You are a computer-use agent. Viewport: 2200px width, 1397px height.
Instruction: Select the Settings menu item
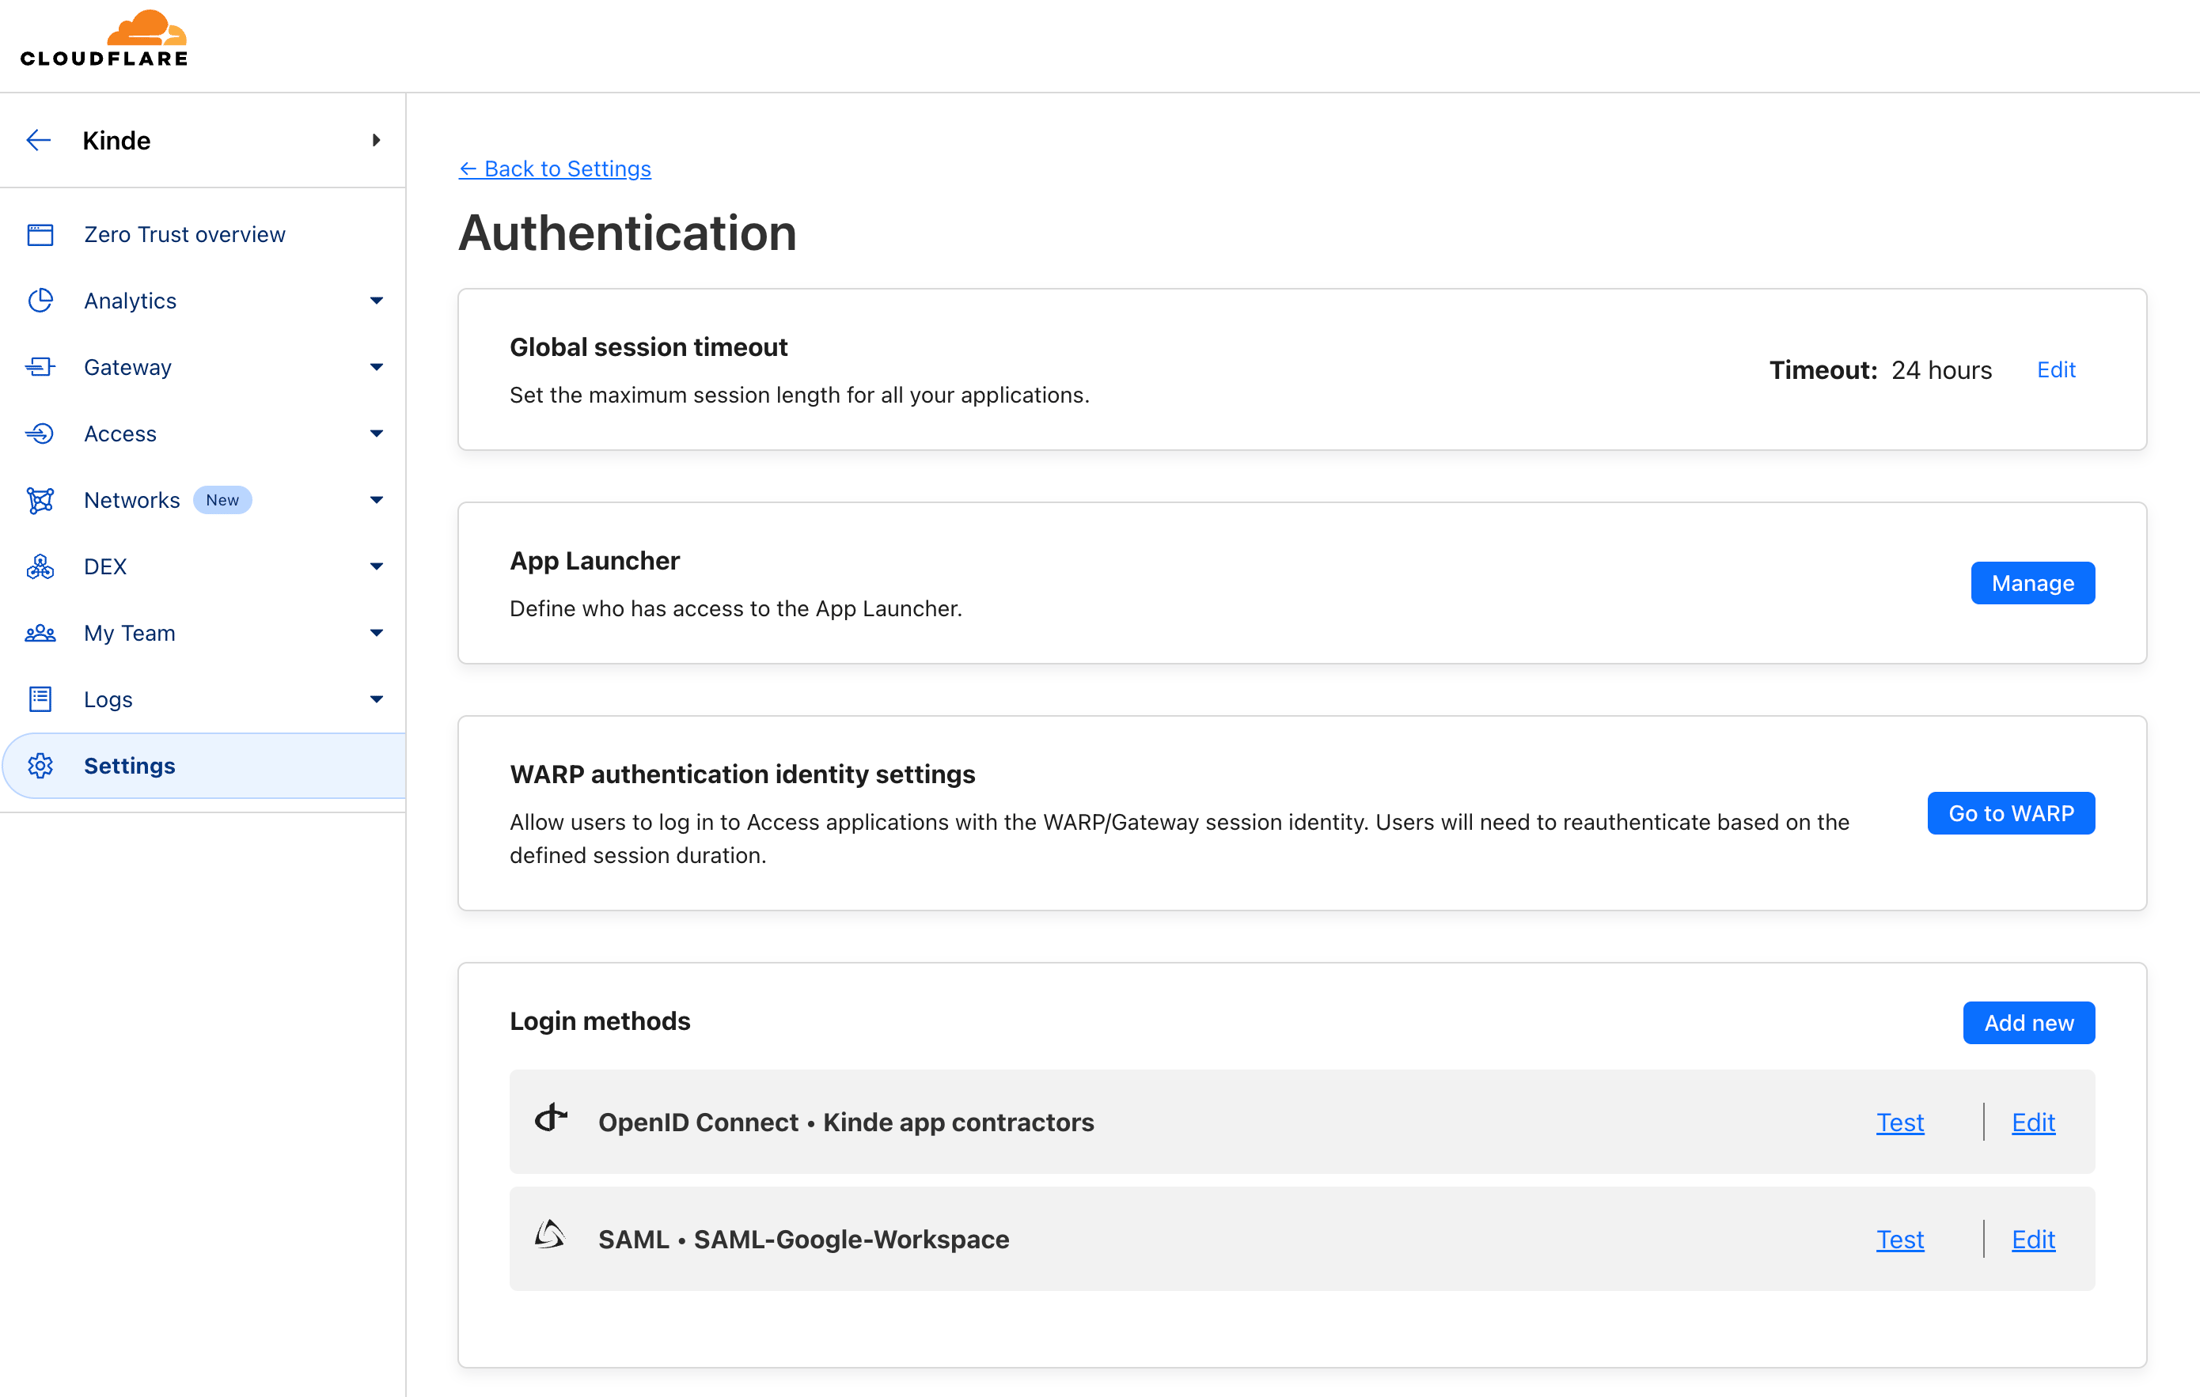[203, 766]
